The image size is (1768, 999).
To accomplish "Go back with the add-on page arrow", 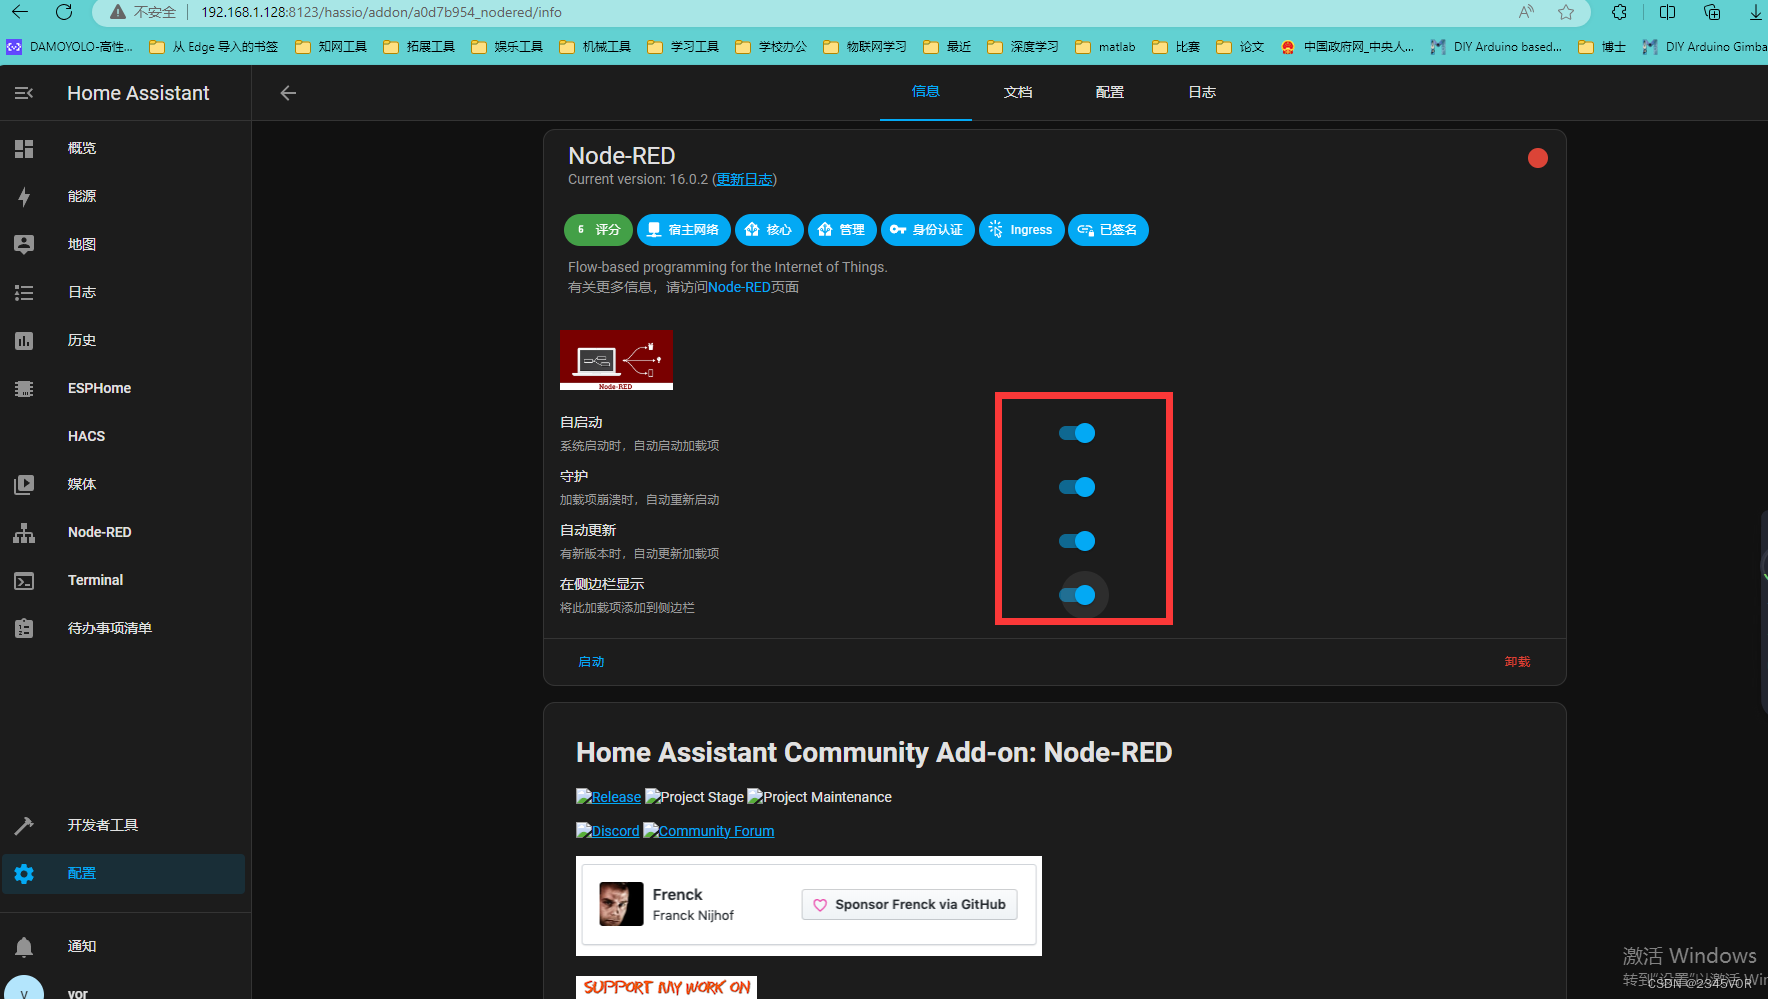I will pos(288,93).
